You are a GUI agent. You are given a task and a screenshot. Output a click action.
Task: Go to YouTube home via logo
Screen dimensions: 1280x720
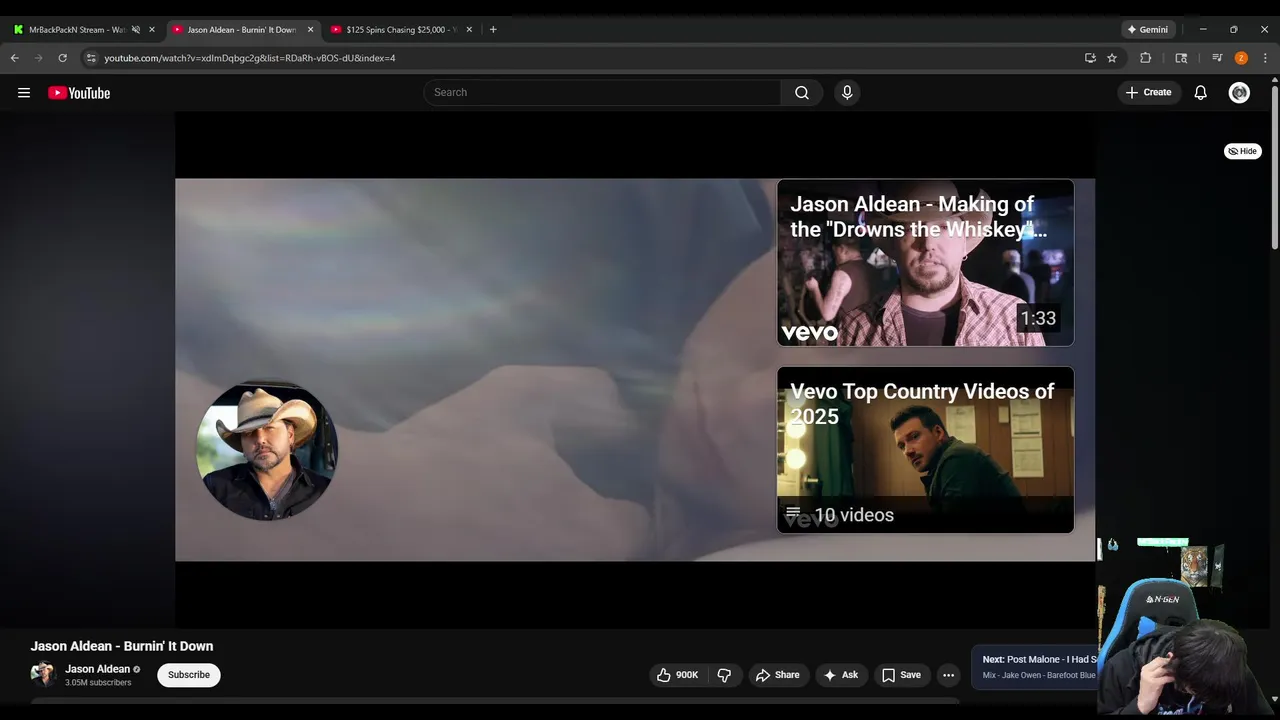[79, 93]
